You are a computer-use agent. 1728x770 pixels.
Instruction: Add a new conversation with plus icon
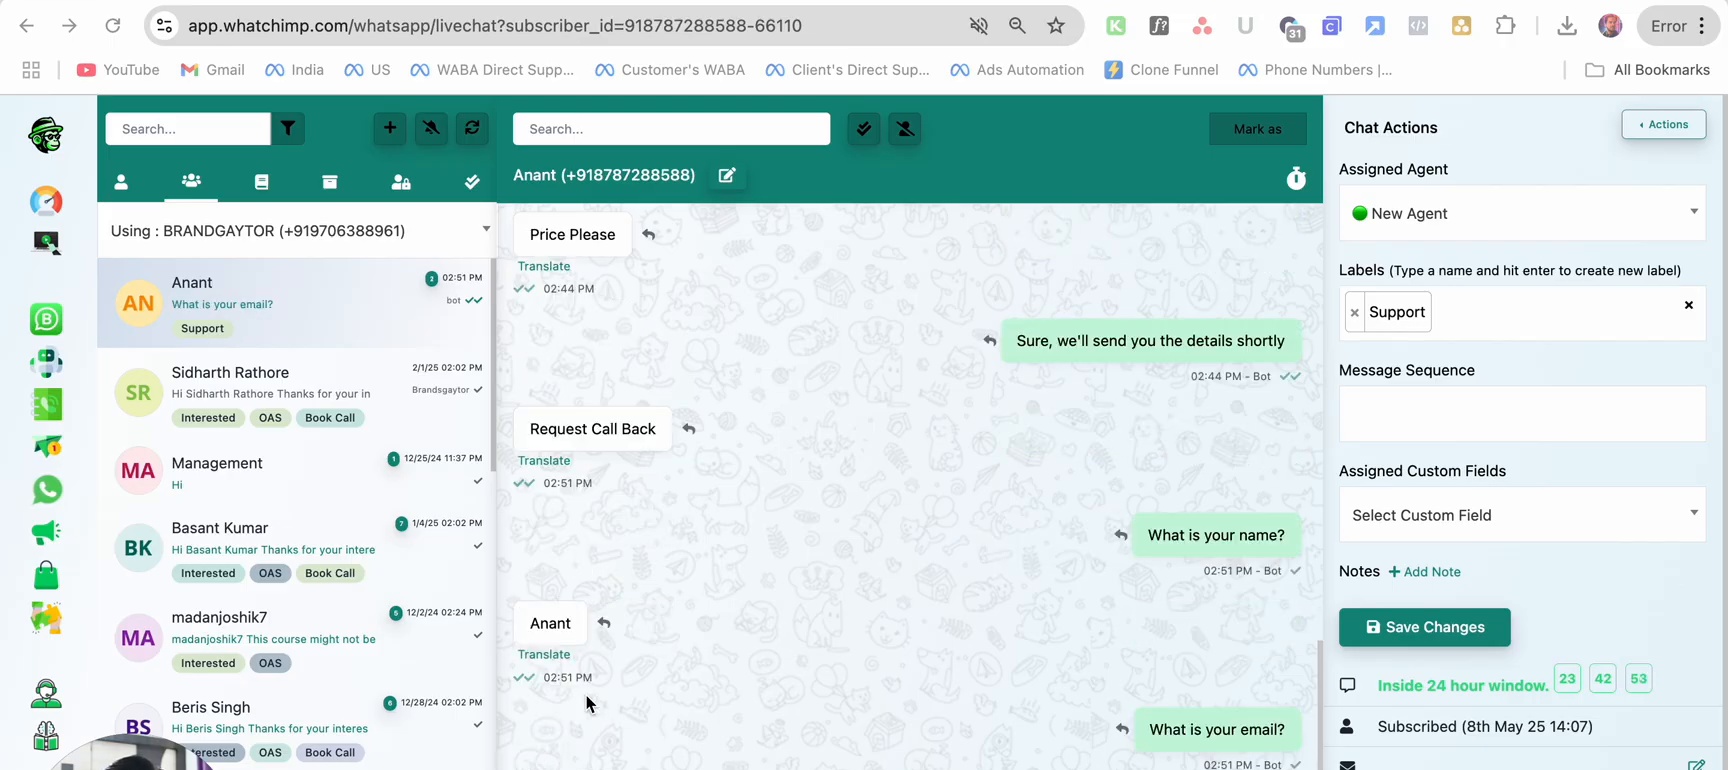click(x=390, y=128)
